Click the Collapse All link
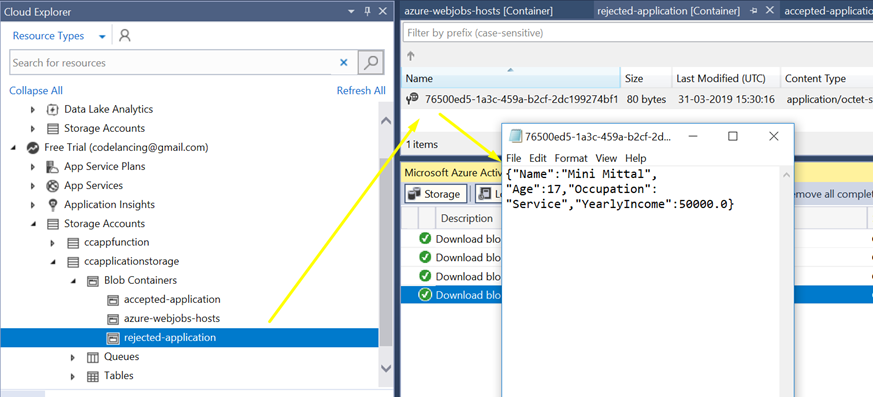873x397 pixels. coord(36,90)
